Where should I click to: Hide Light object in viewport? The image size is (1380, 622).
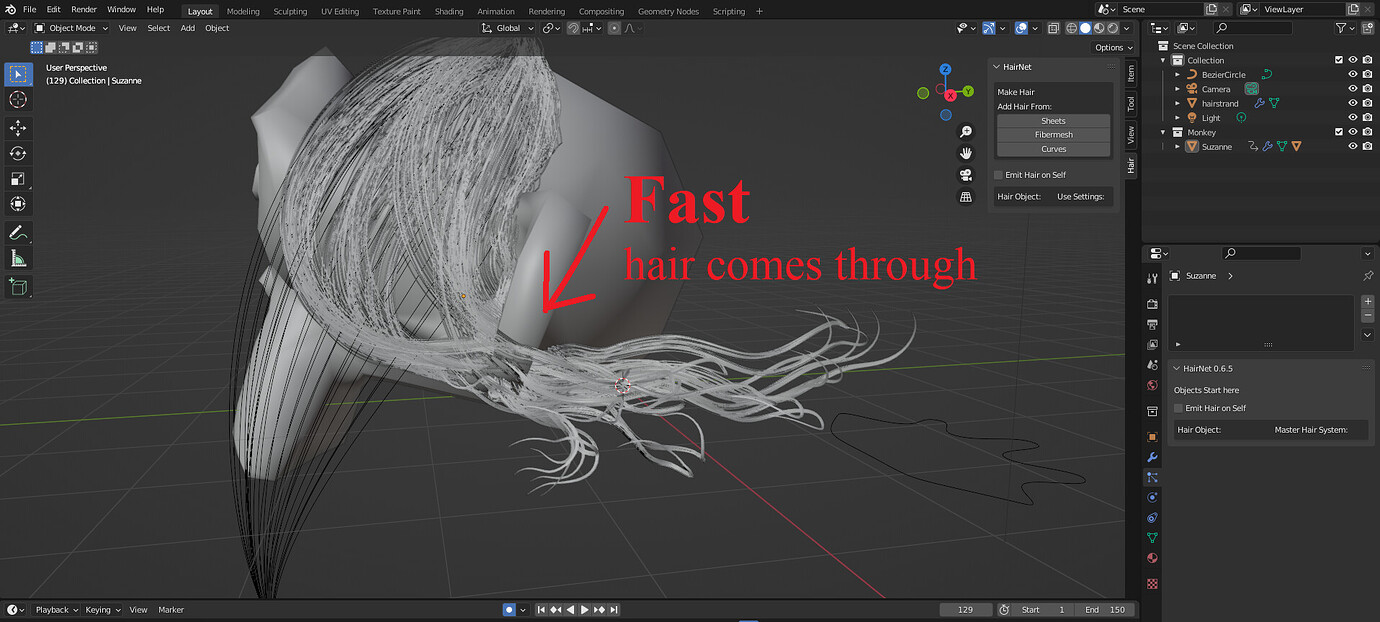tap(1353, 117)
